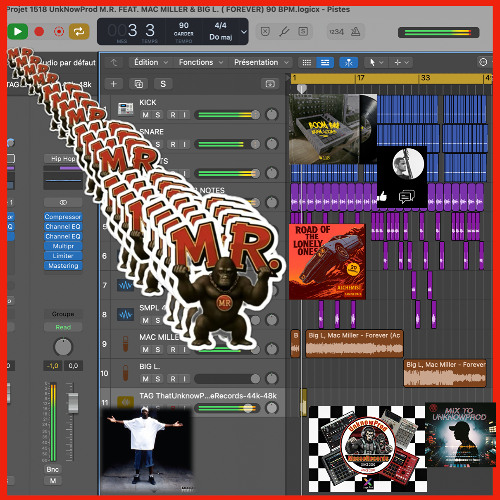Click the SMPL 4 track waveform icon
500x500 pixels.
[x=125, y=314]
